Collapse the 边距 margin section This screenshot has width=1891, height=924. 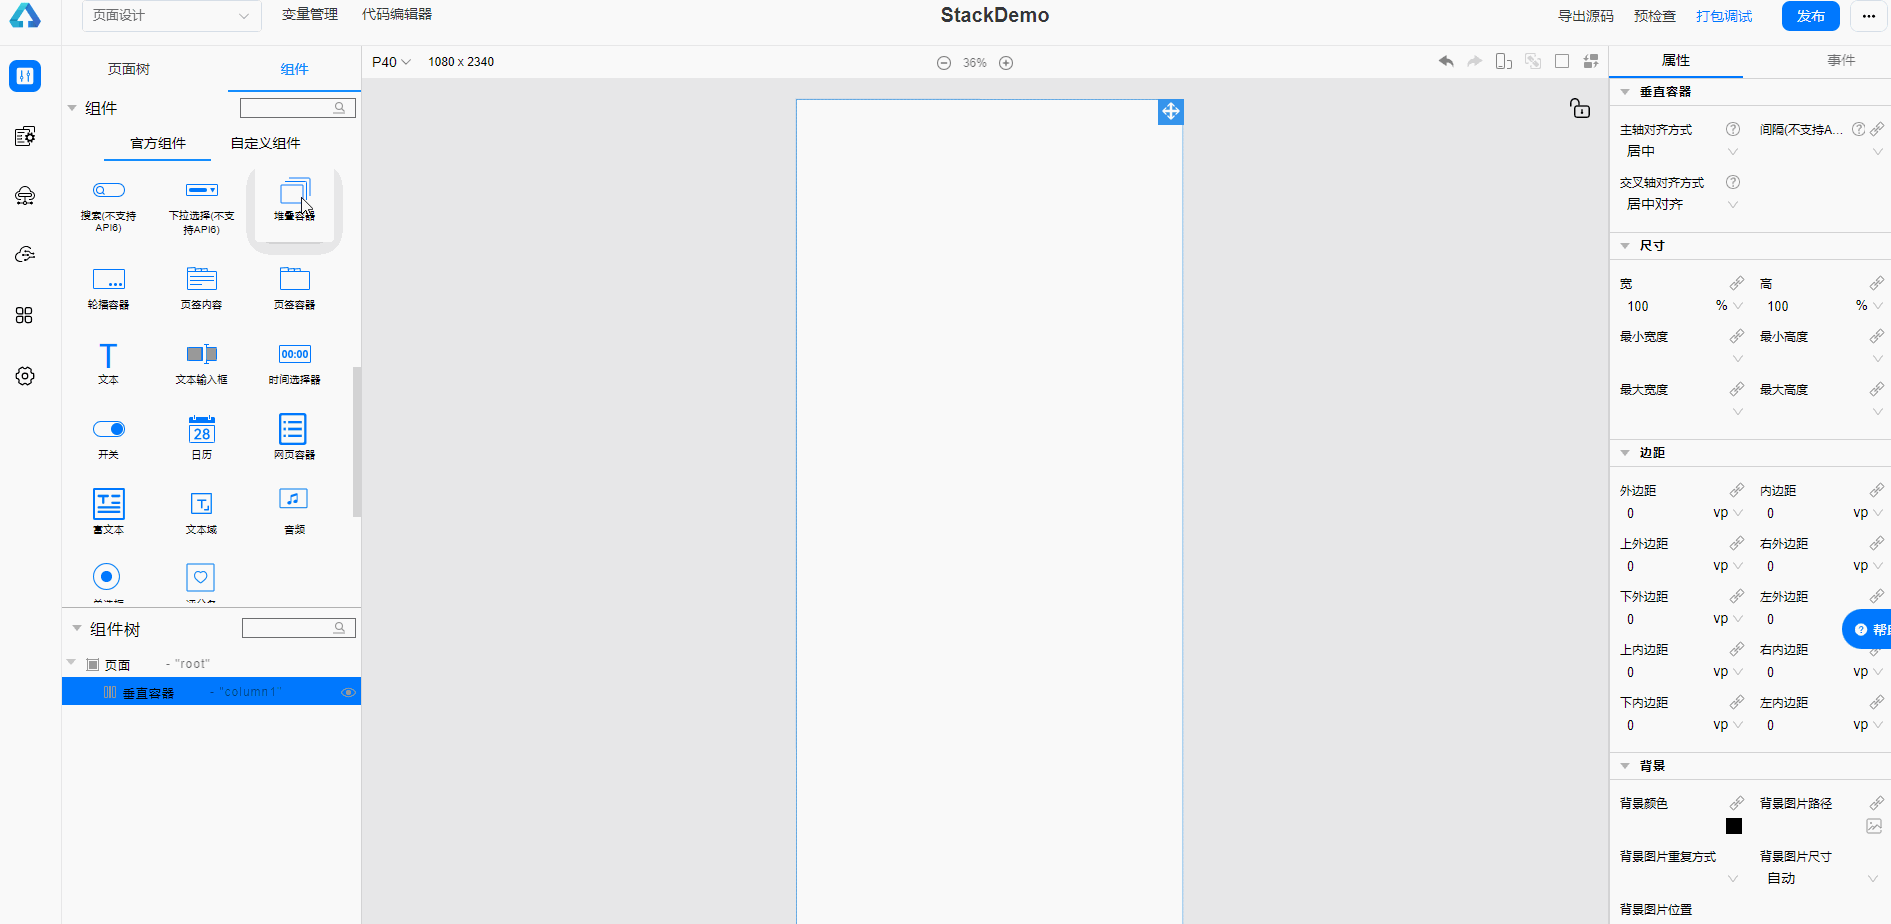[1625, 453]
